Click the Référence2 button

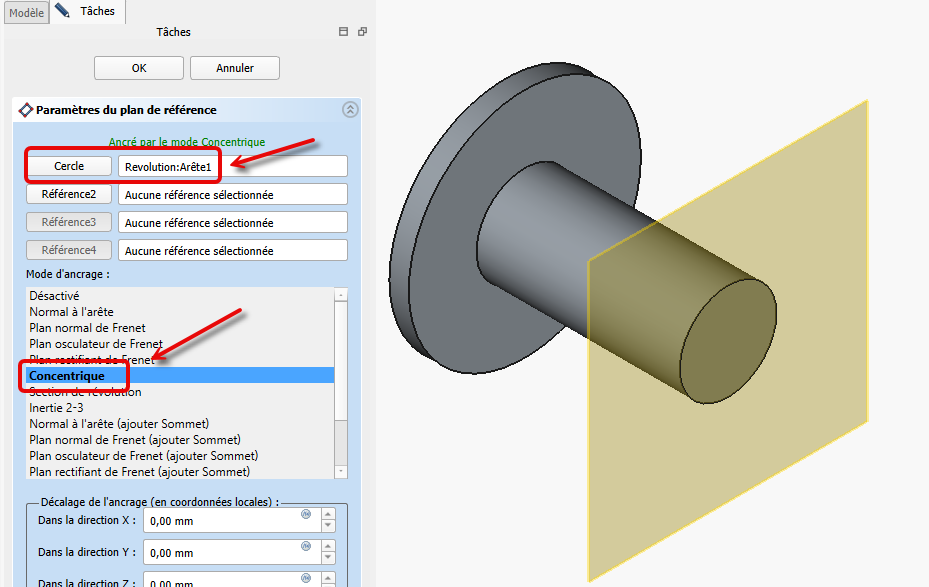(69, 194)
